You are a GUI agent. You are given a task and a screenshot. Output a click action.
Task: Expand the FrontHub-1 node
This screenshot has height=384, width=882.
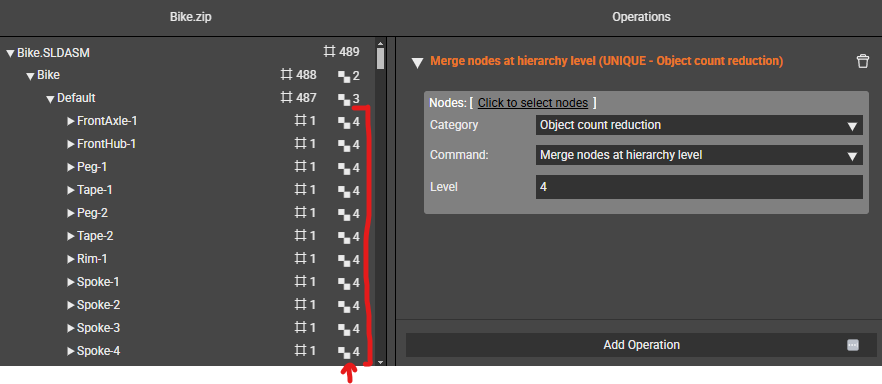tap(71, 144)
